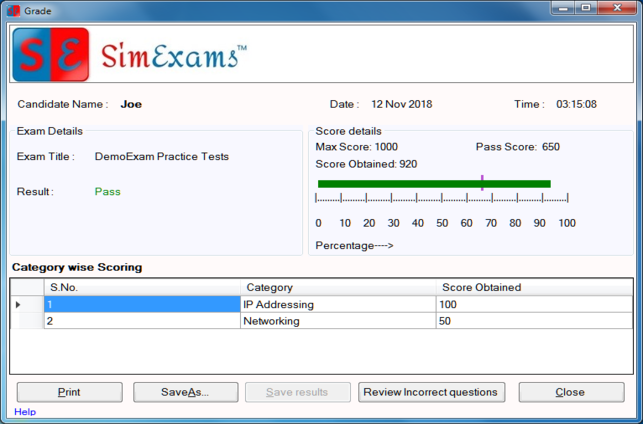
Task: Close the window with the red X
Action: click(617, 8)
